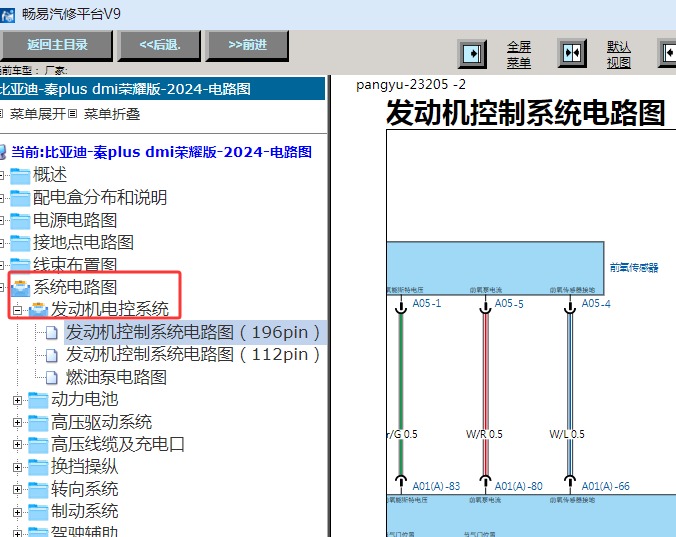
Task: Click the 返回主目录 button
Action: click(56, 45)
